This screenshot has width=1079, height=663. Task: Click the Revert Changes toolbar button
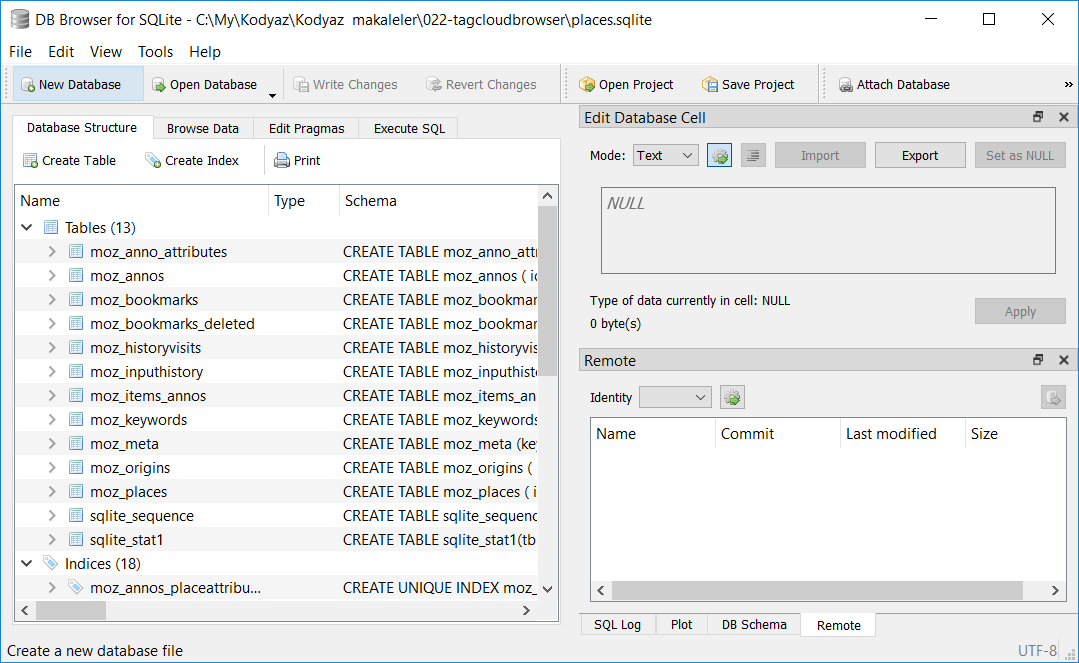pos(481,85)
